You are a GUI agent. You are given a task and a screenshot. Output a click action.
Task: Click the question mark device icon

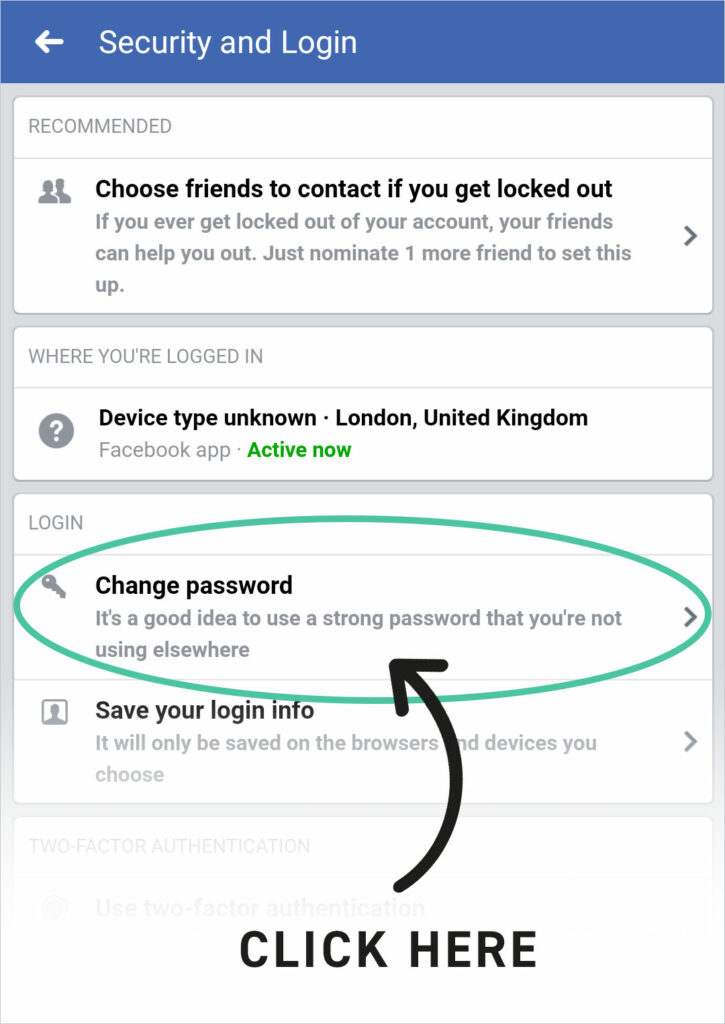(56, 431)
